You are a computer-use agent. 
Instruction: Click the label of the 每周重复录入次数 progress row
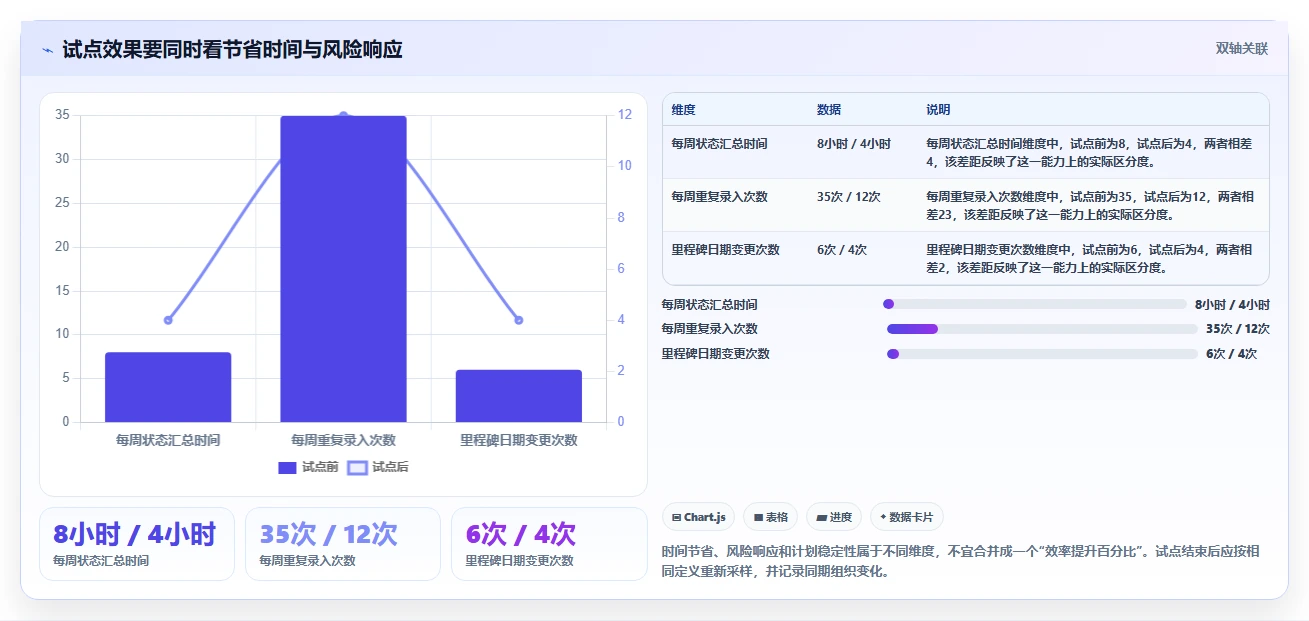(x=709, y=329)
